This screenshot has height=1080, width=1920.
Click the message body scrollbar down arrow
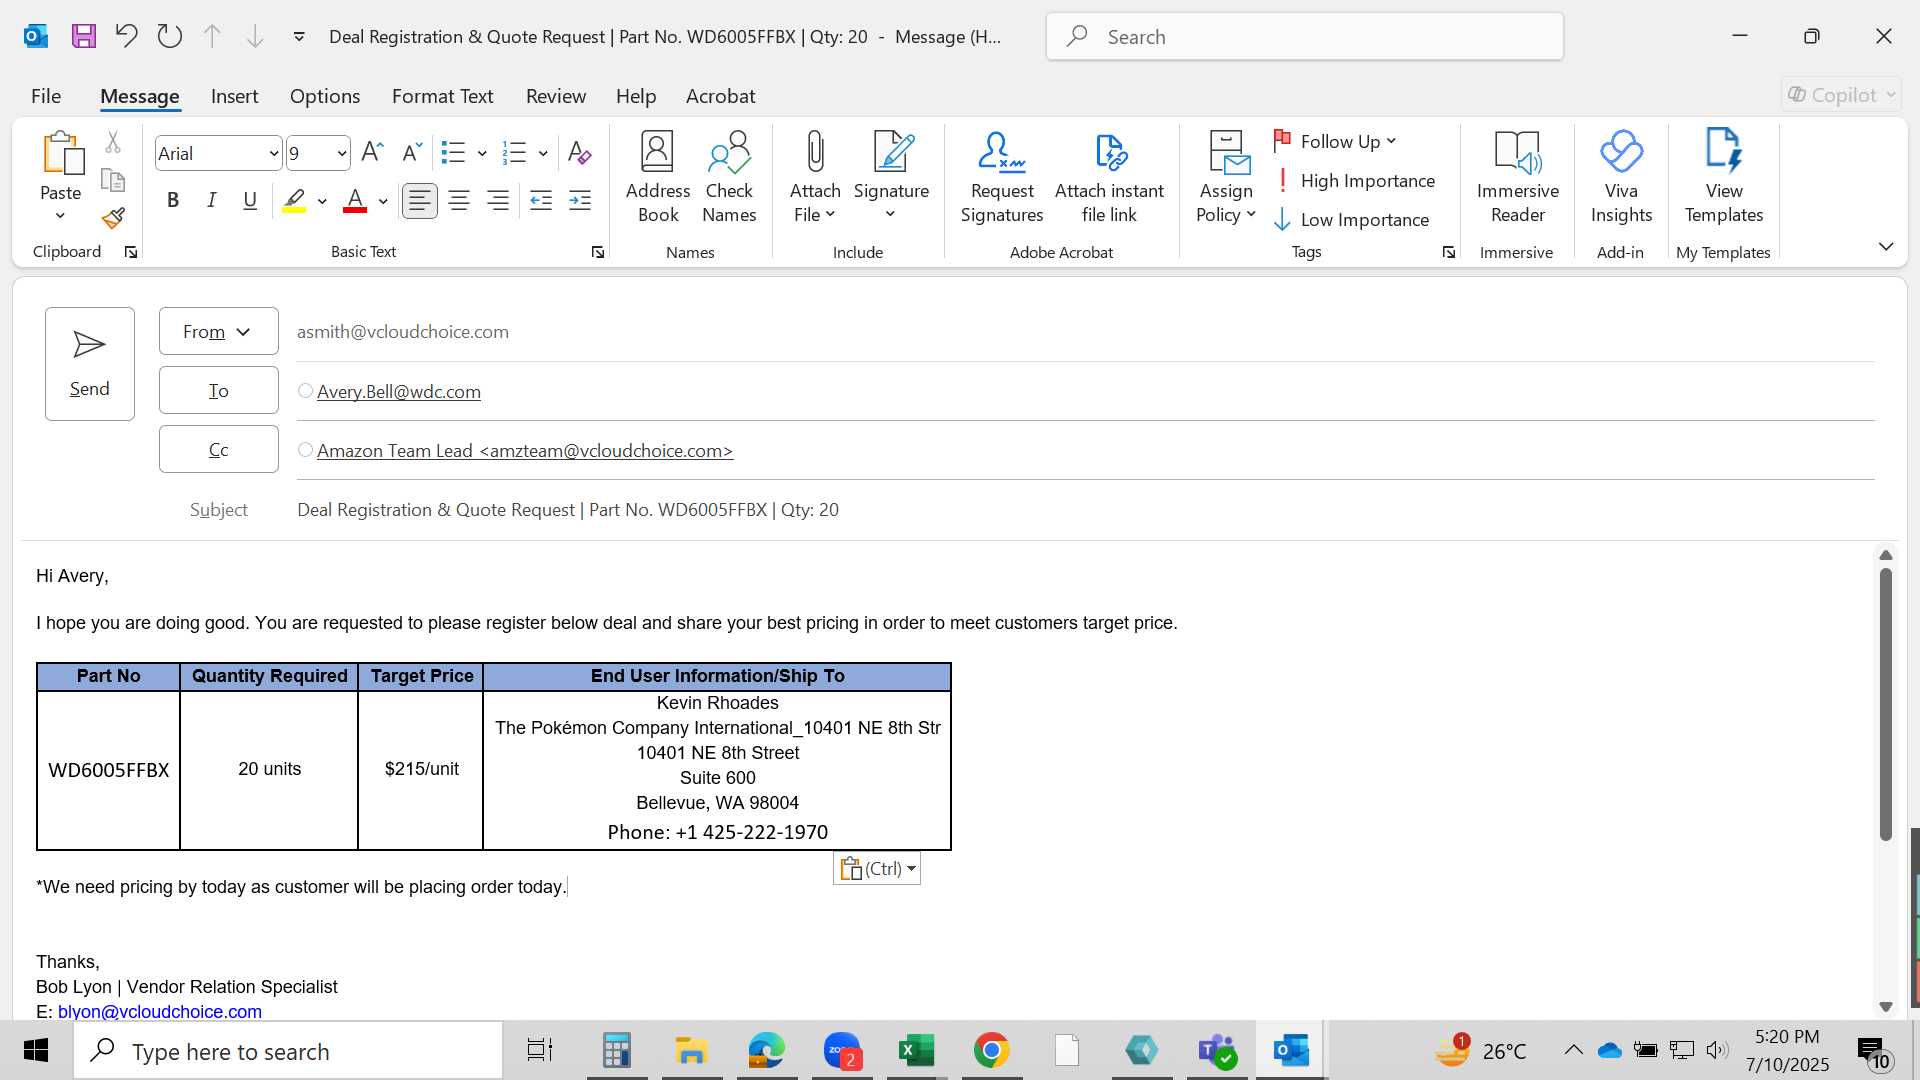click(x=1886, y=1007)
